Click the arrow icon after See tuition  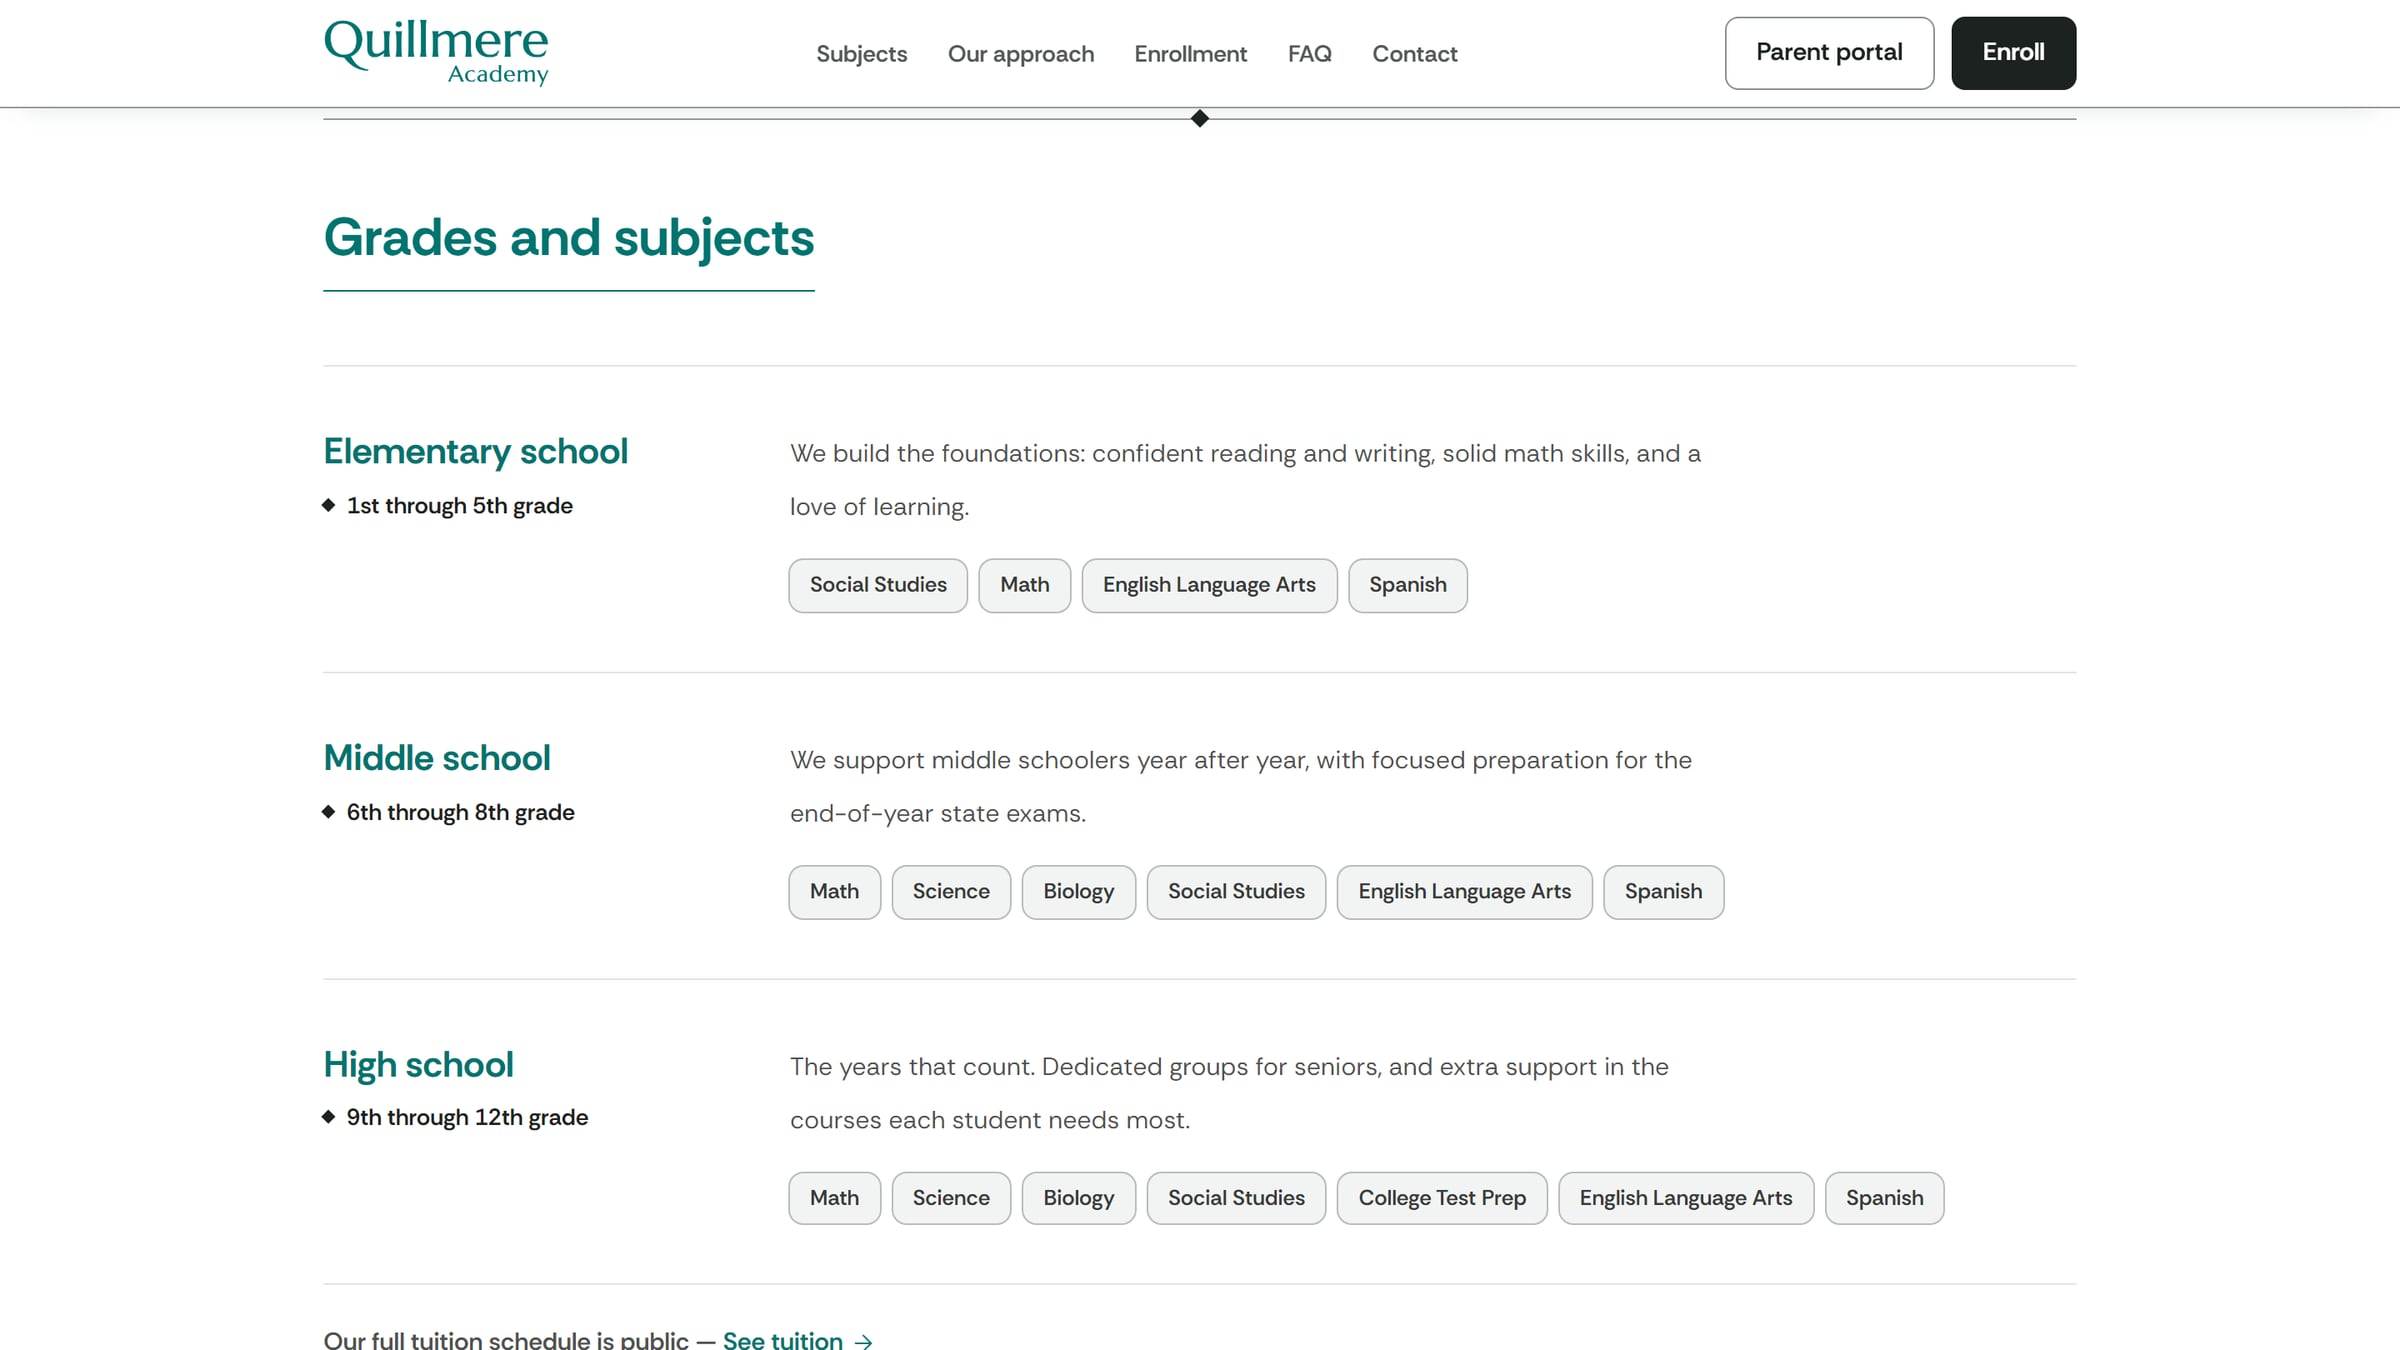[x=864, y=1341]
